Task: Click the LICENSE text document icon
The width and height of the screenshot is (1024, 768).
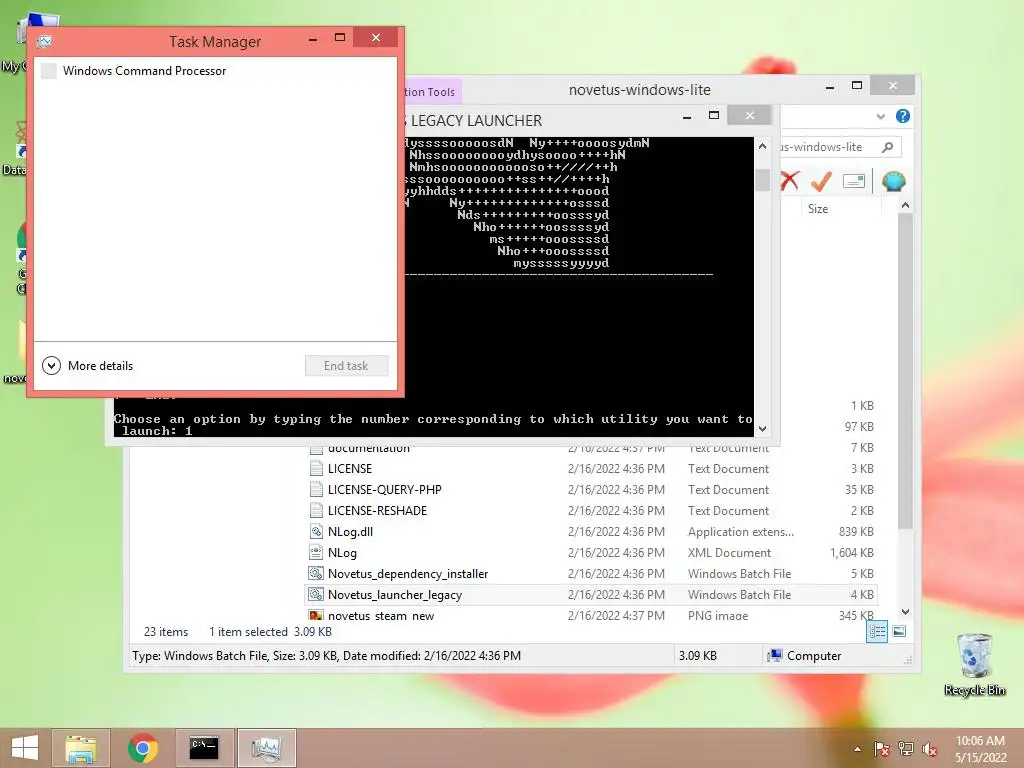Action: tap(316, 468)
